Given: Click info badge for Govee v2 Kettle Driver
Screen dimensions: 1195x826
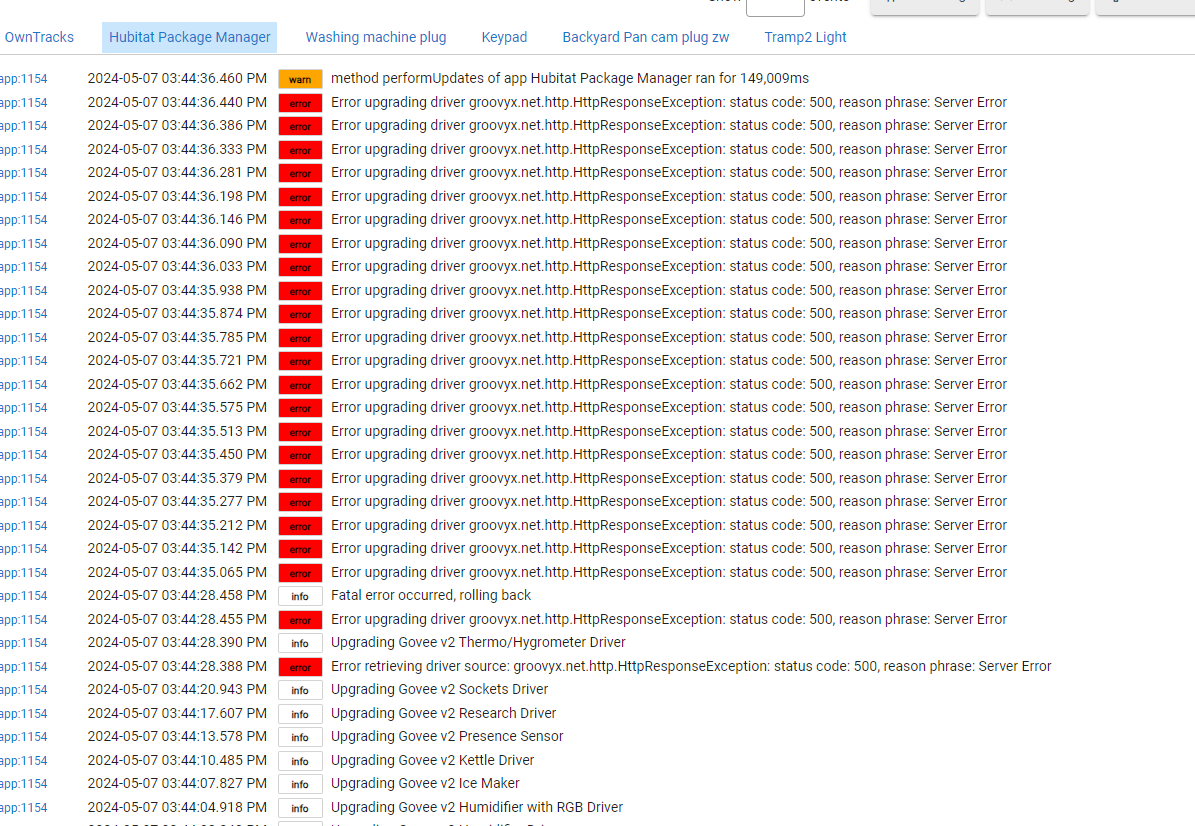Looking at the screenshot, I should (300, 761).
